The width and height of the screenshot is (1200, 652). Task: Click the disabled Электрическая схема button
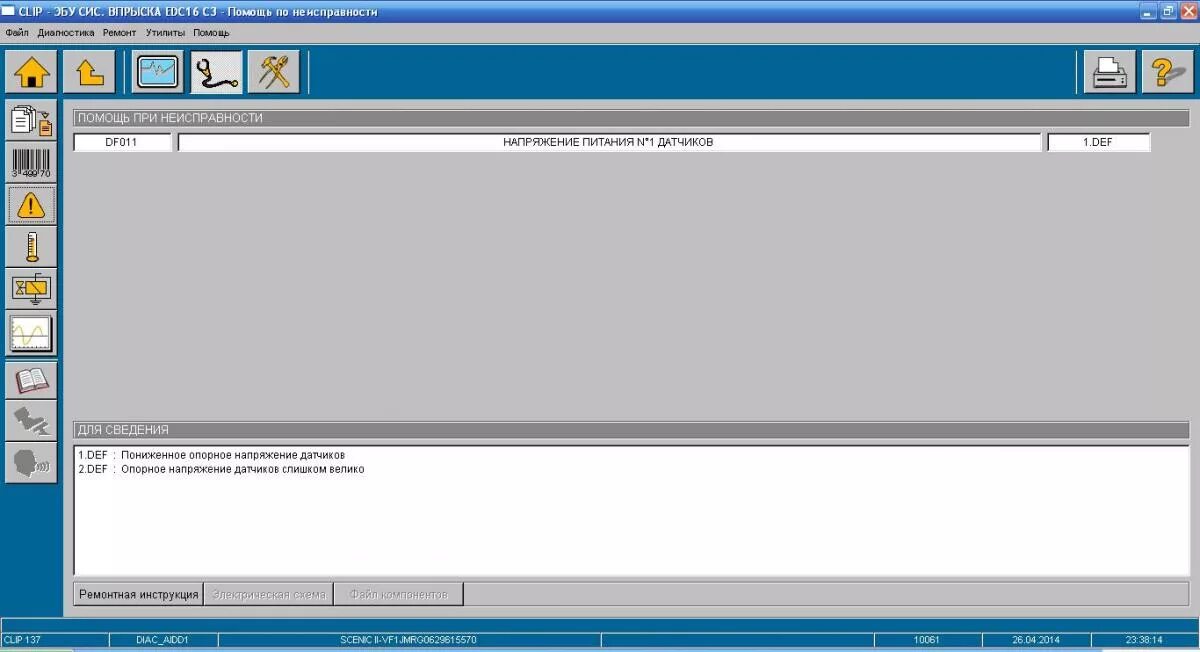click(x=268, y=594)
